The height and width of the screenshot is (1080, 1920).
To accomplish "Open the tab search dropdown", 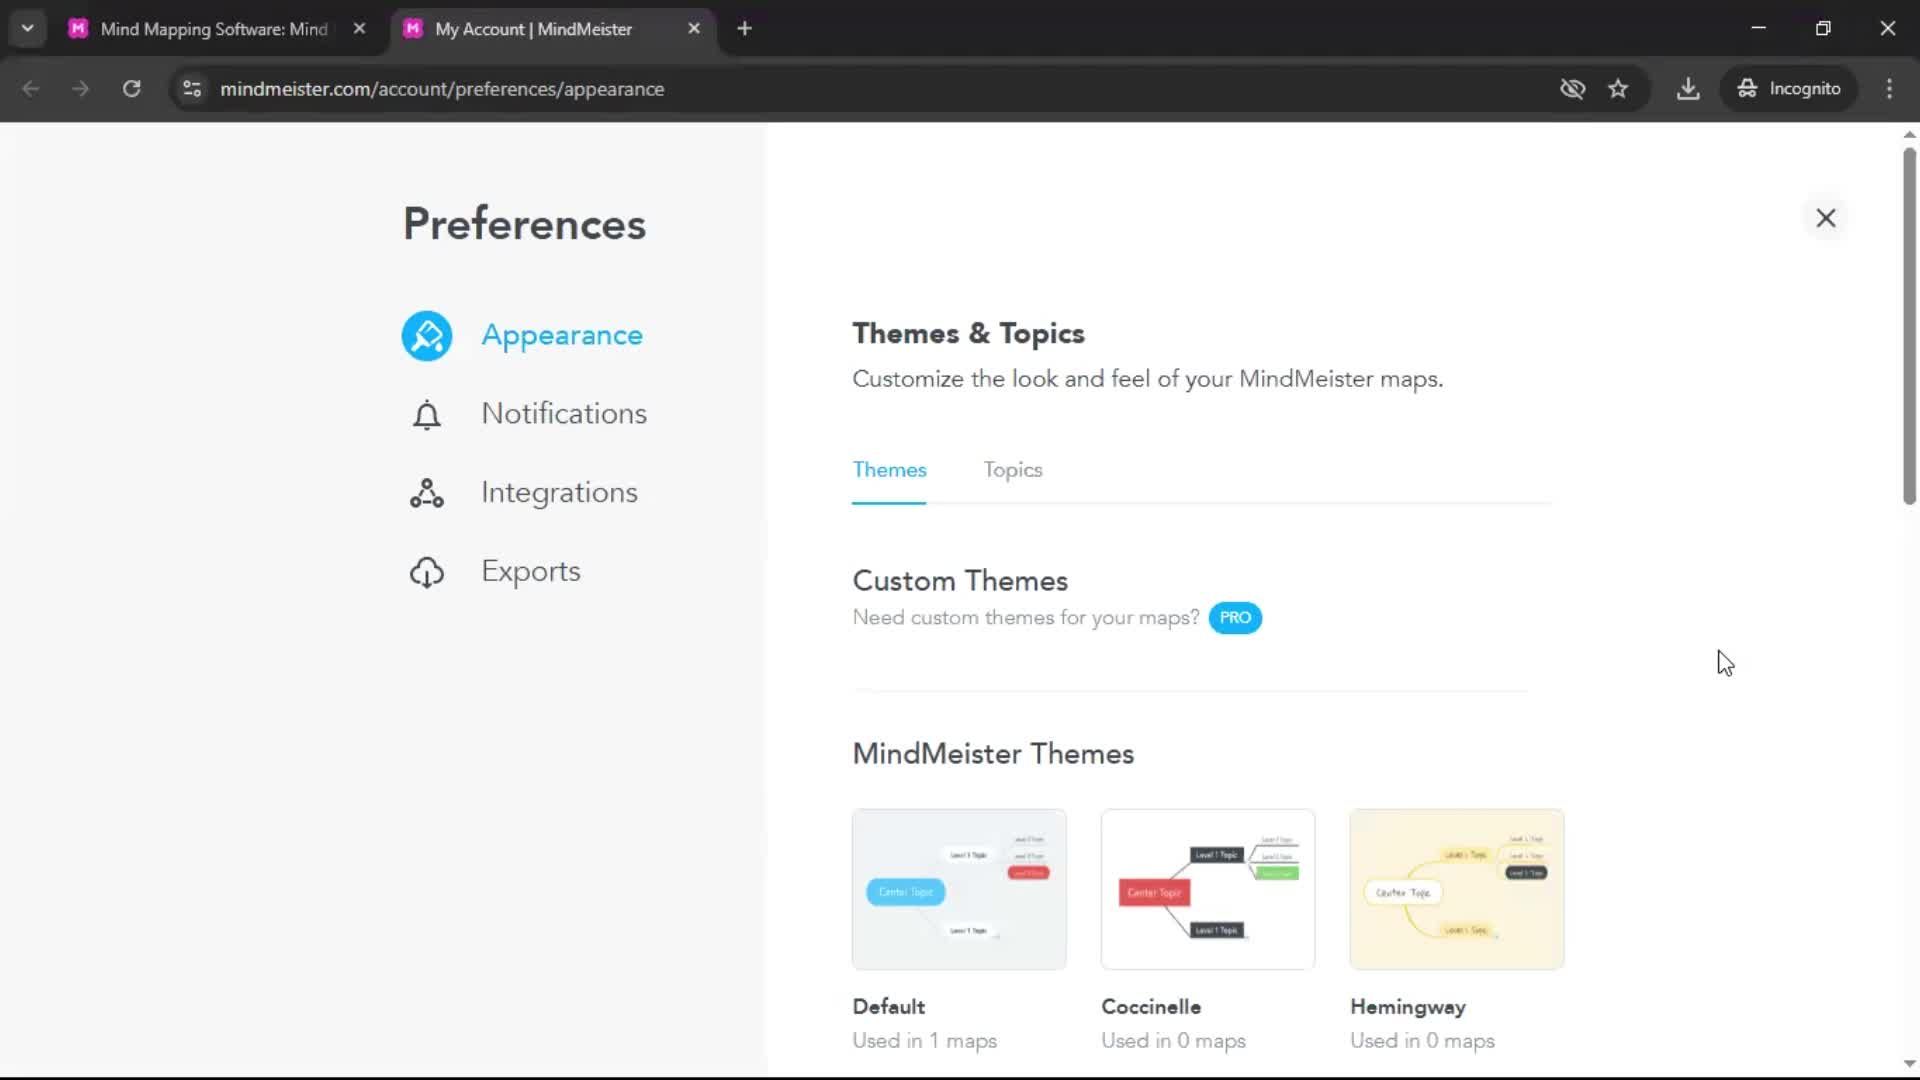I will pyautogui.click(x=27, y=29).
